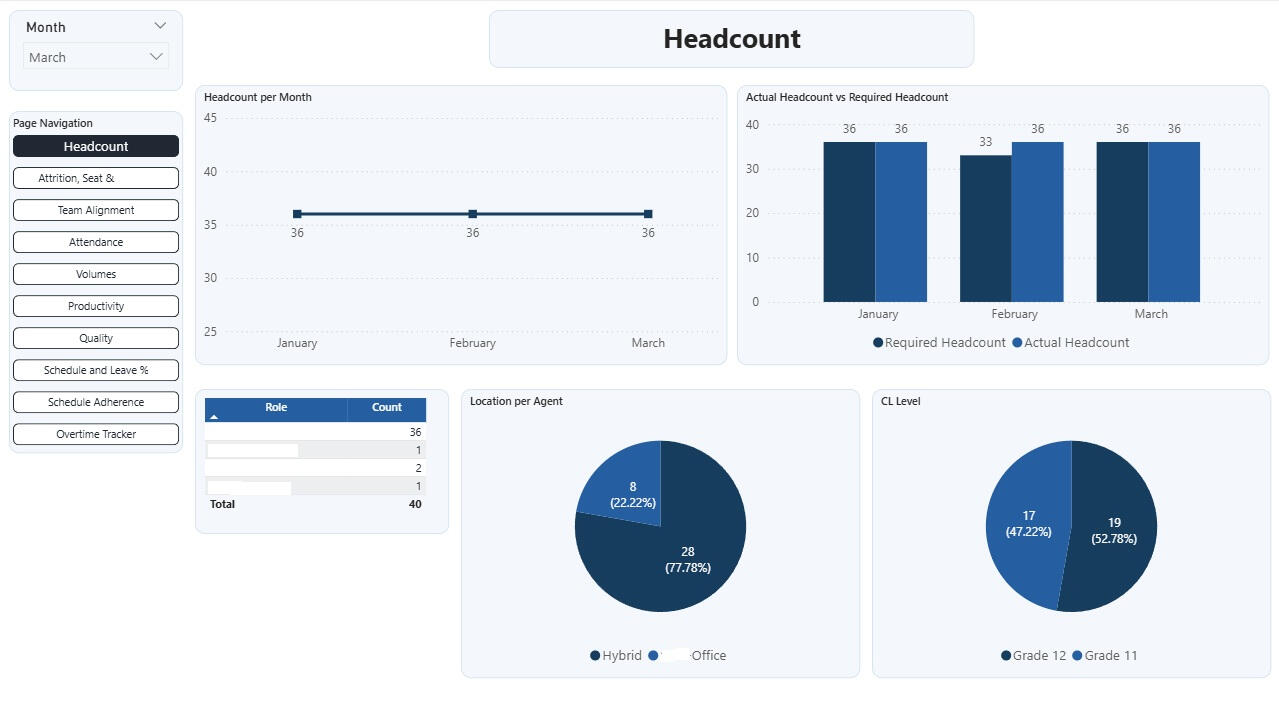Select the March point on line chart

click(x=648, y=214)
